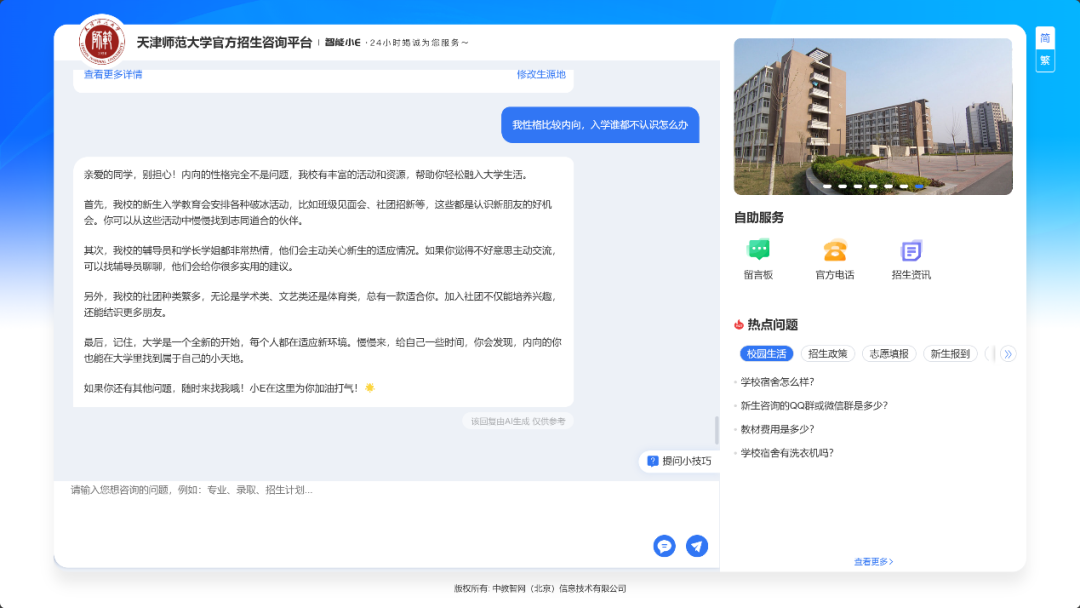Expand 查看更多 at bottom of right panel
This screenshot has width=1080, height=608.
[x=873, y=562]
